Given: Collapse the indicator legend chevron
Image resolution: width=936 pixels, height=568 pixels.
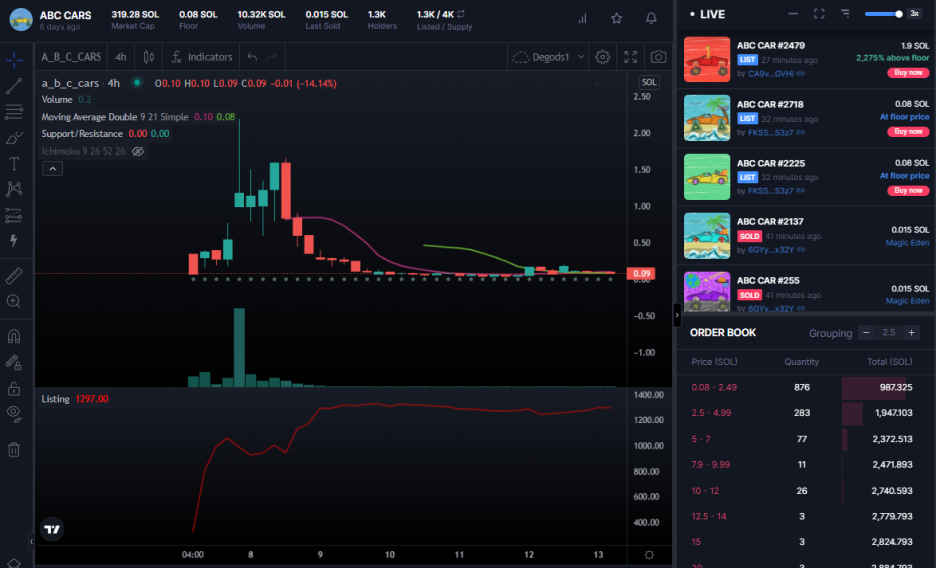Looking at the screenshot, I should pos(53,169).
